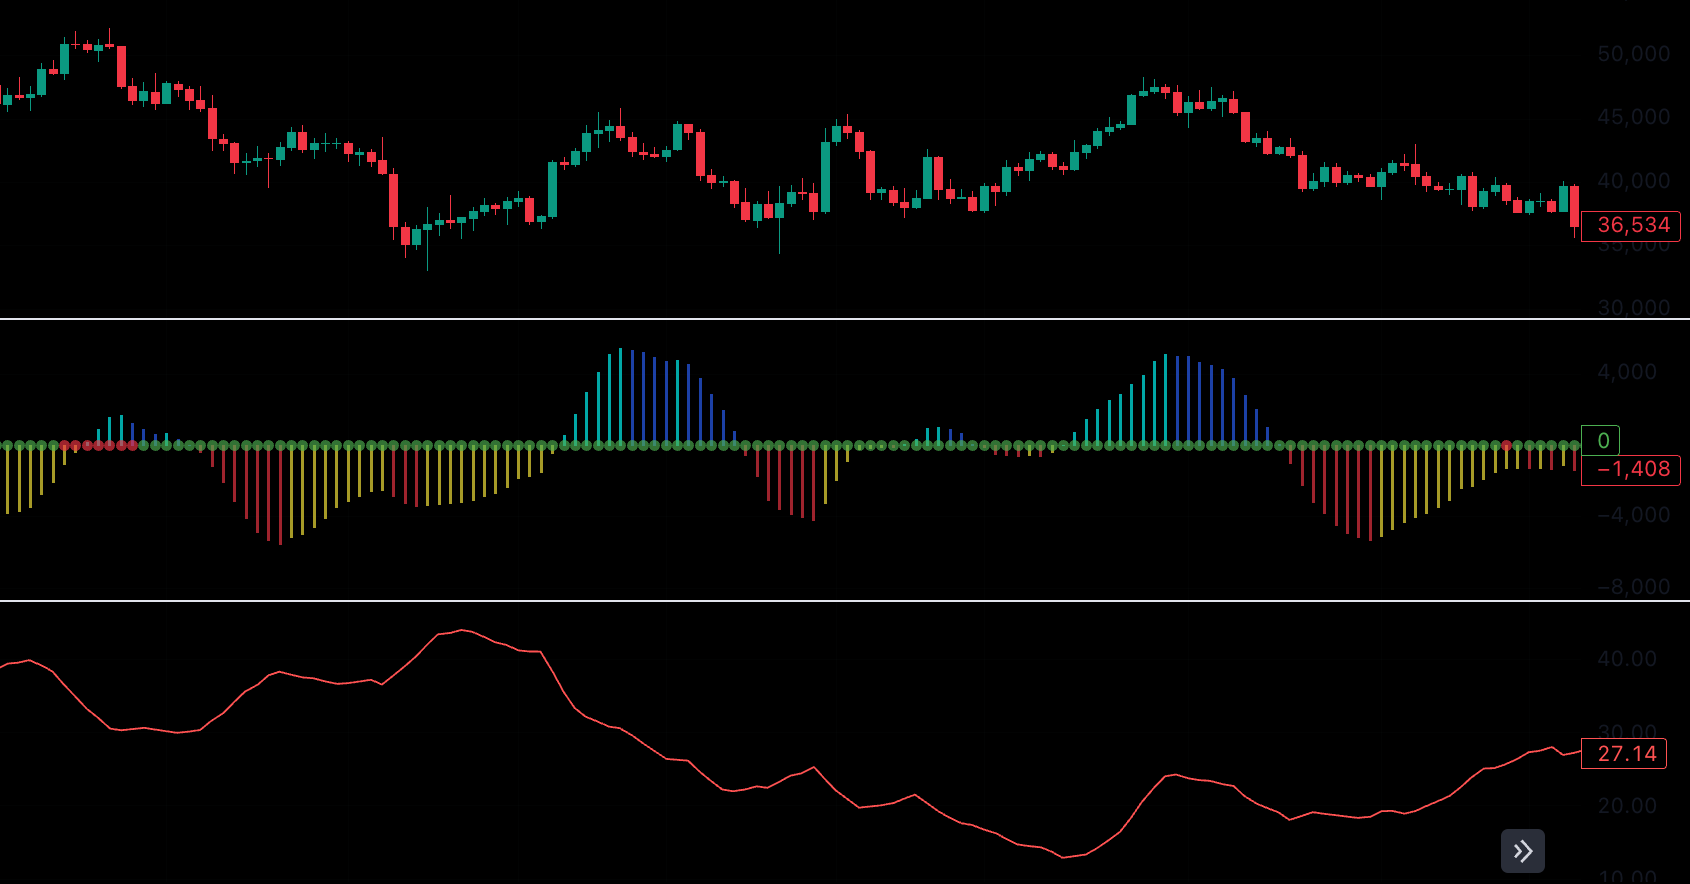The image size is (1690, 884).
Task: Click the −8,000 histogram axis label
Action: (1633, 587)
